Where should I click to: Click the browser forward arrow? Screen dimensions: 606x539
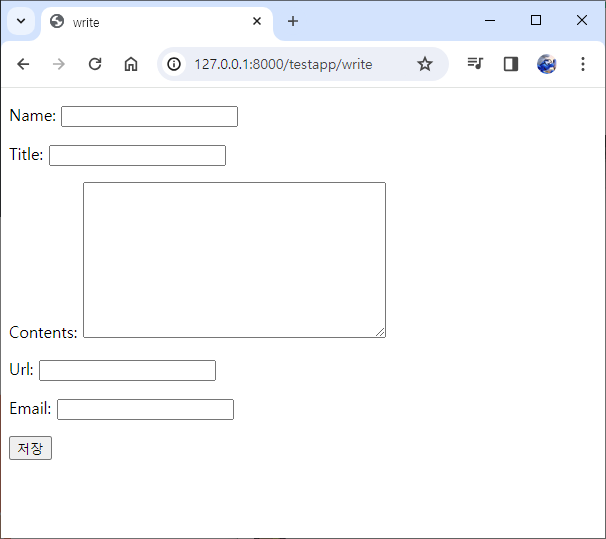(59, 64)
